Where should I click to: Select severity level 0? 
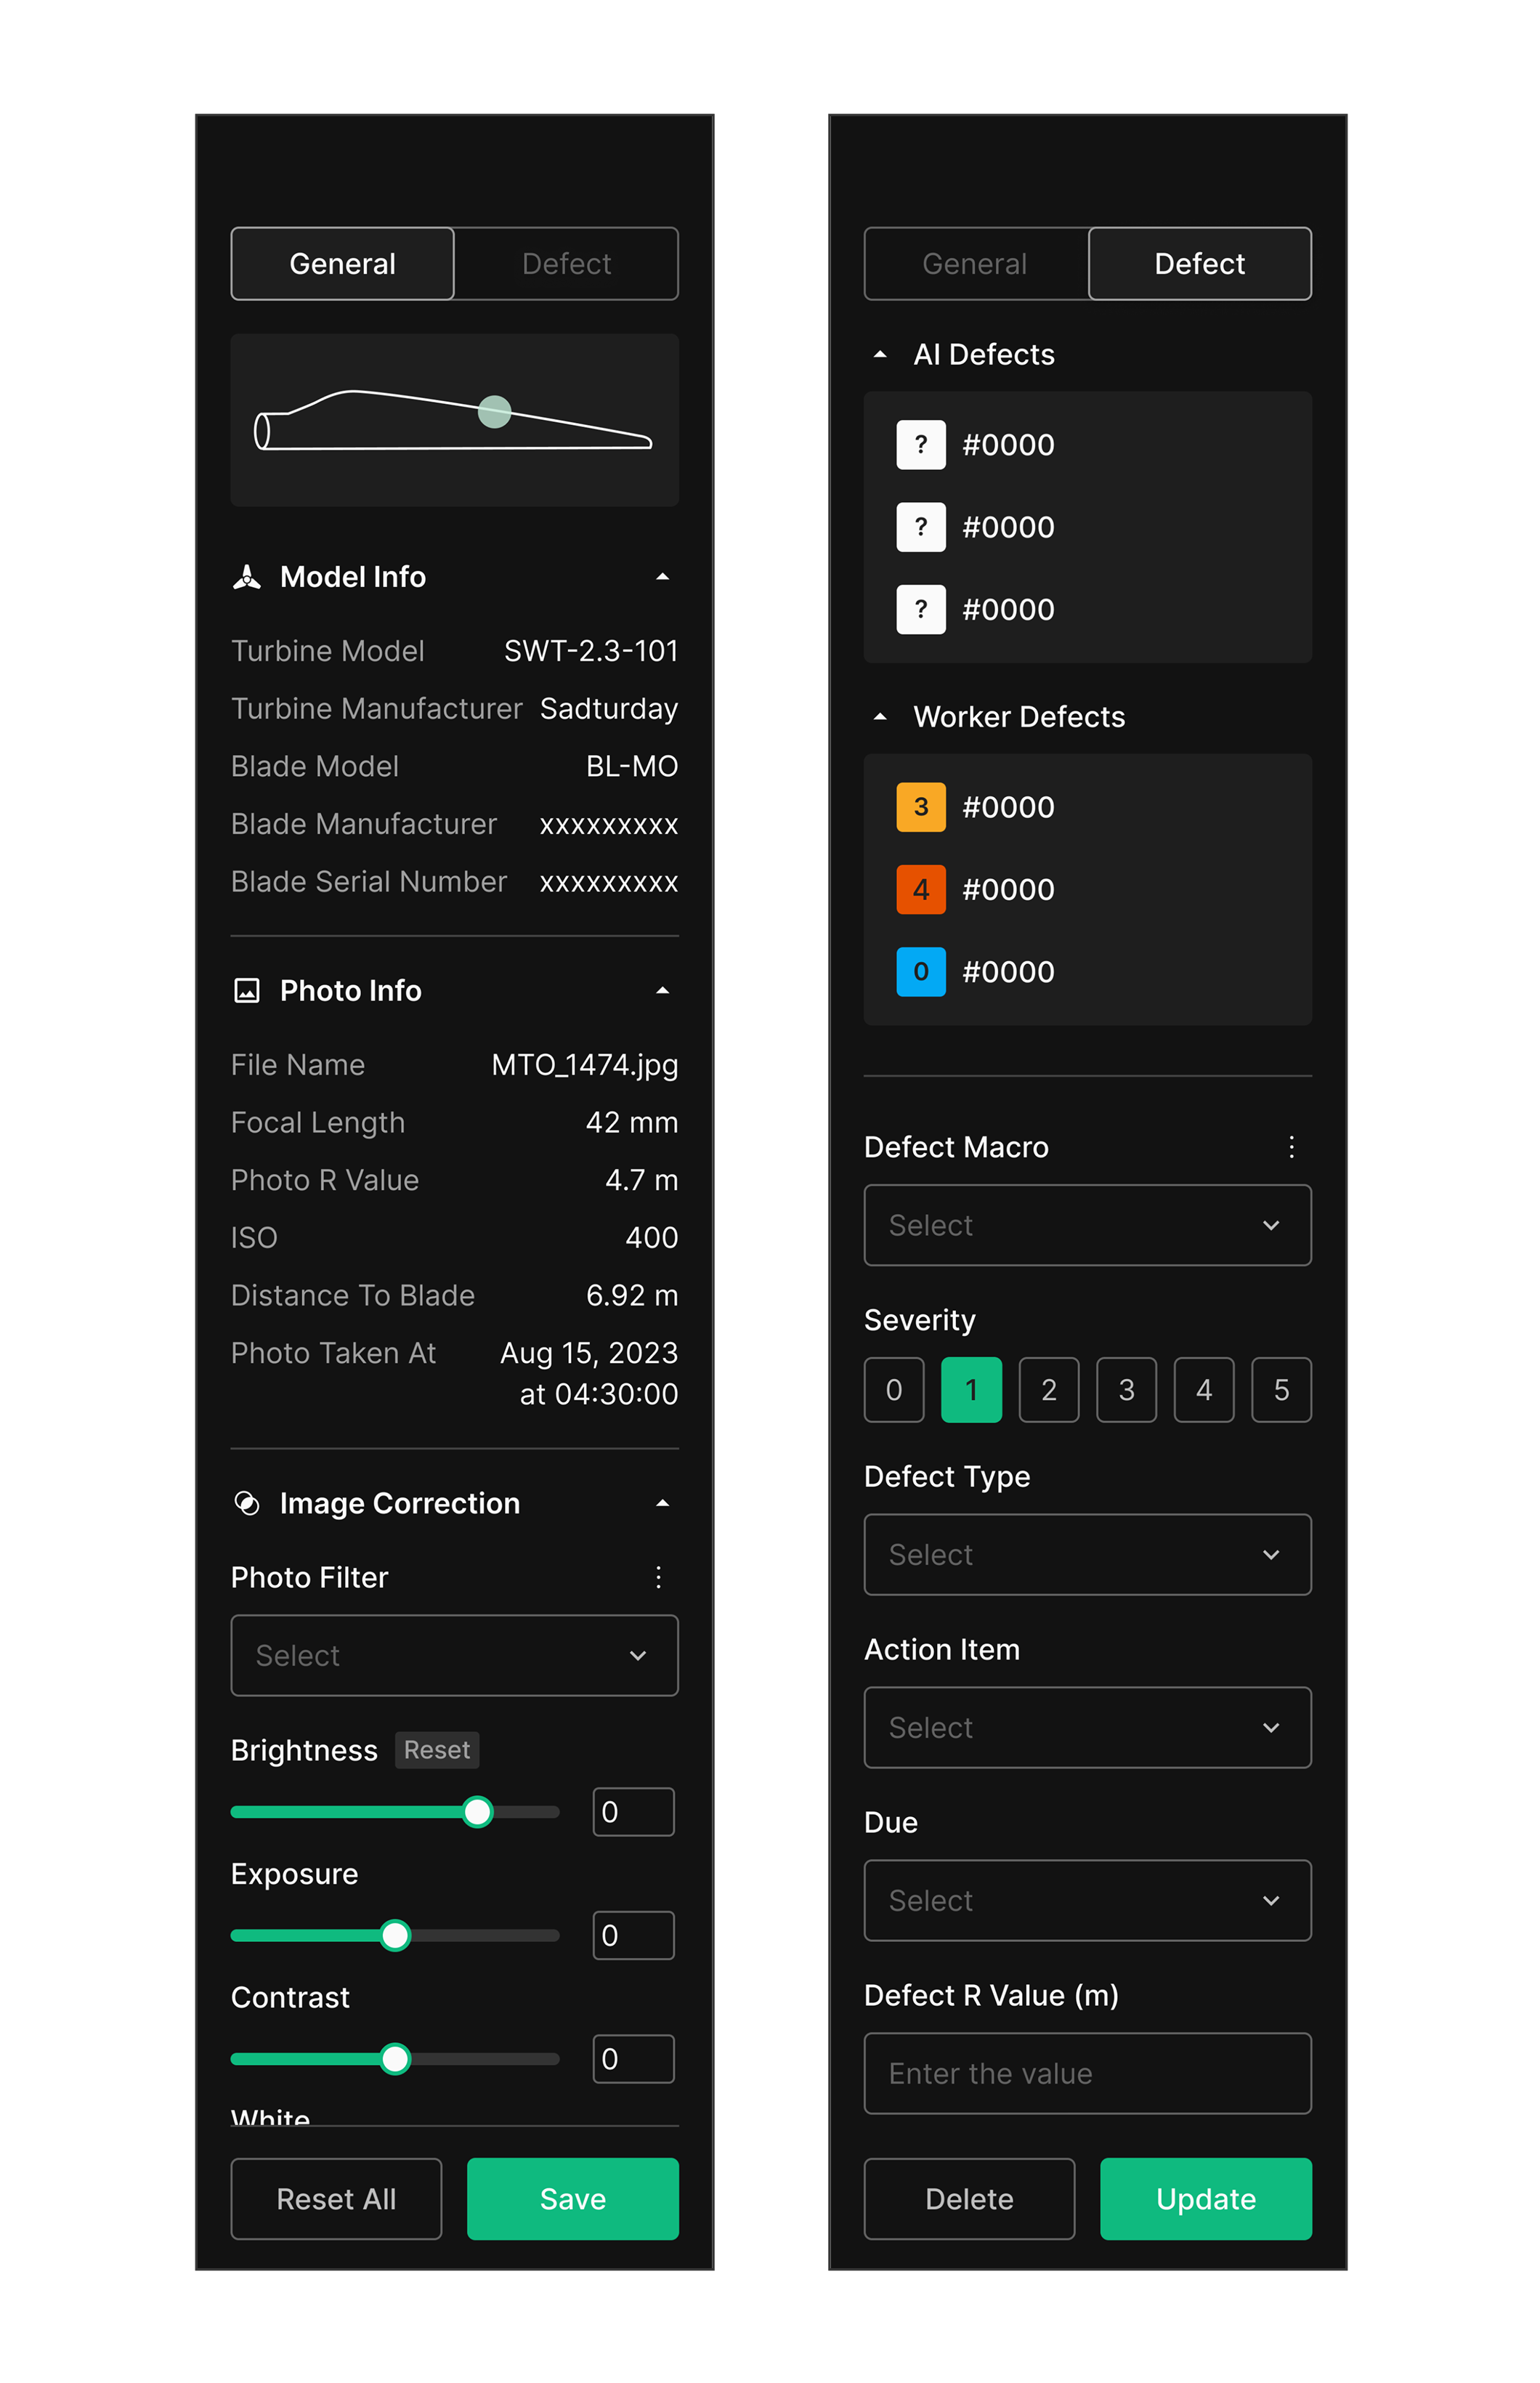tap(893, 1389)
